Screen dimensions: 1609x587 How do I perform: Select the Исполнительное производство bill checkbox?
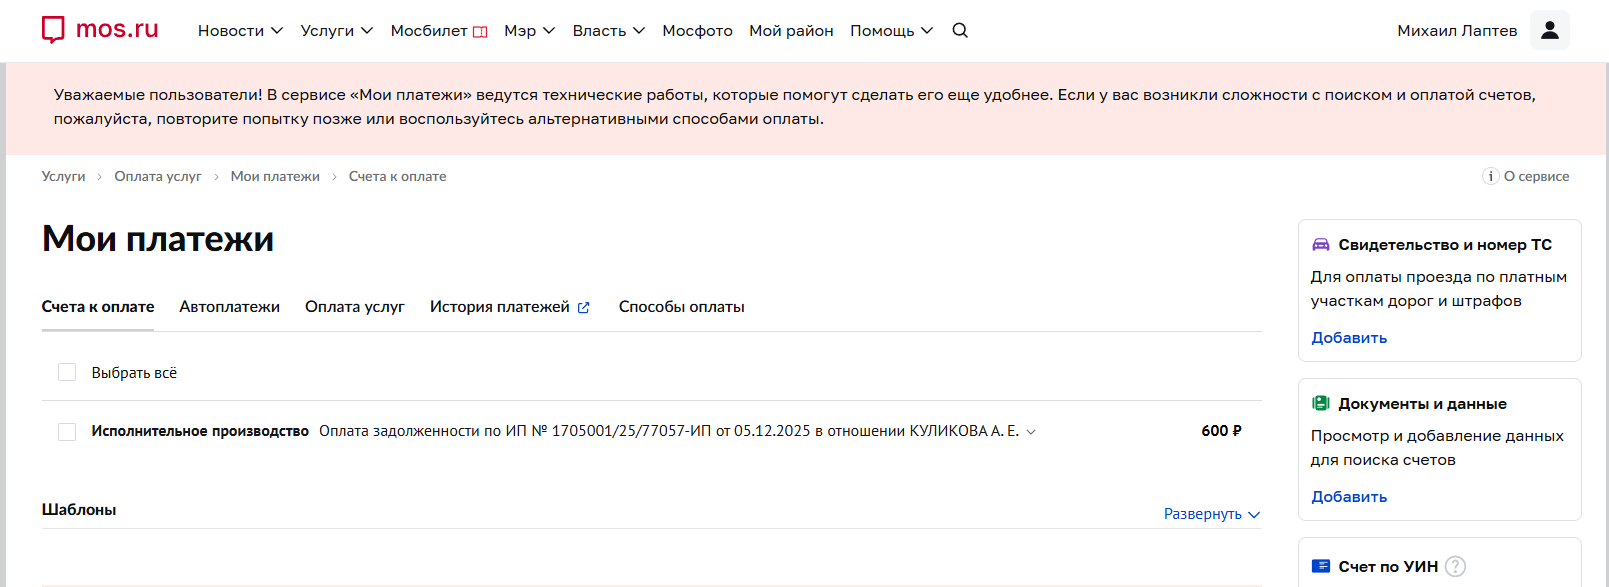pyautogui.click(x=67, y=432)
